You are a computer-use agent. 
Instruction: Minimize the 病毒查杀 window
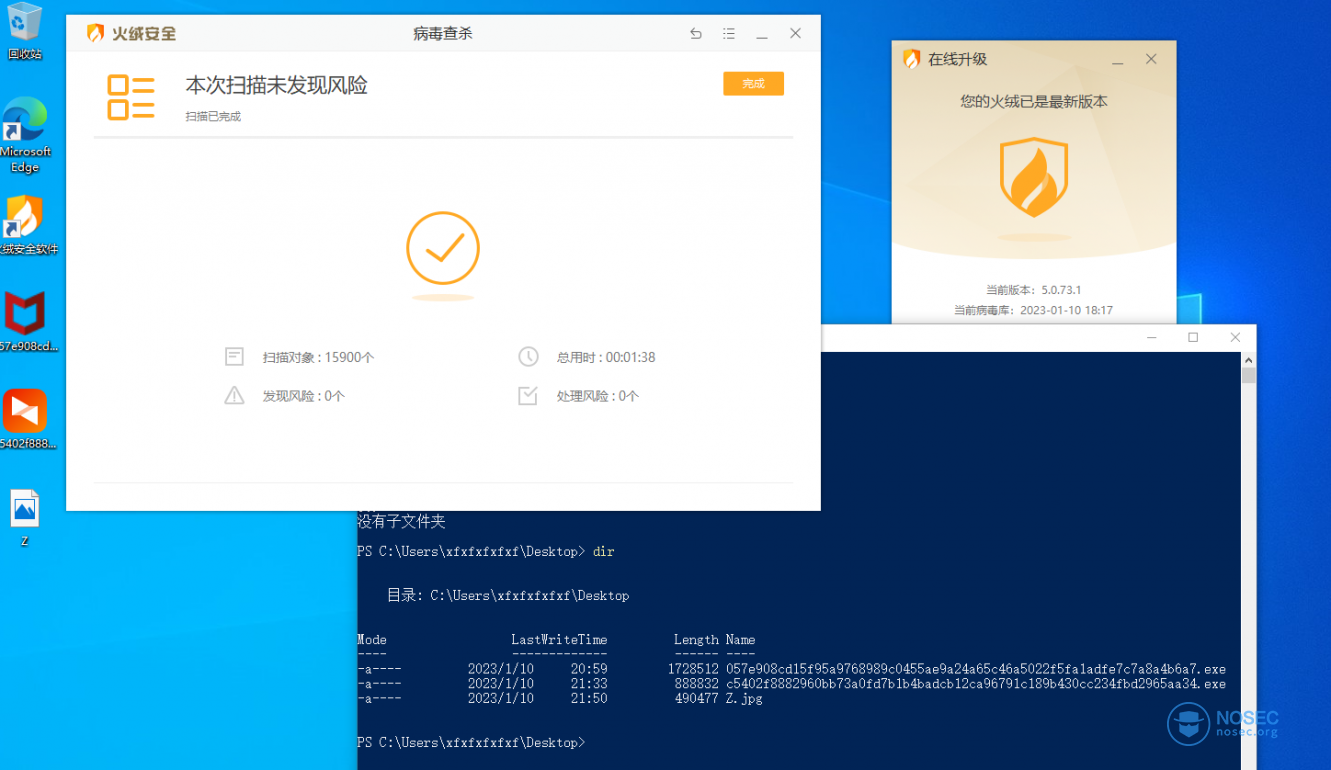click(x=762, y=34)
